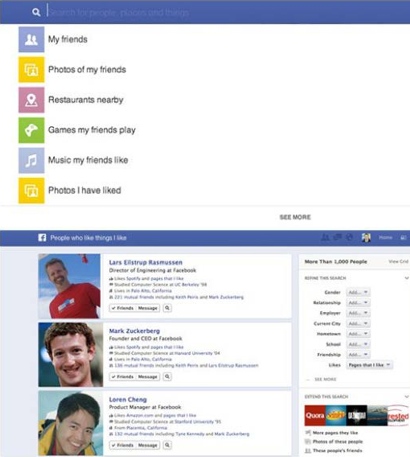Open the Likes Pages that I like dropdown
This screenshot has height=457, width=410.
pyautogui.click(x=369, y=365)
